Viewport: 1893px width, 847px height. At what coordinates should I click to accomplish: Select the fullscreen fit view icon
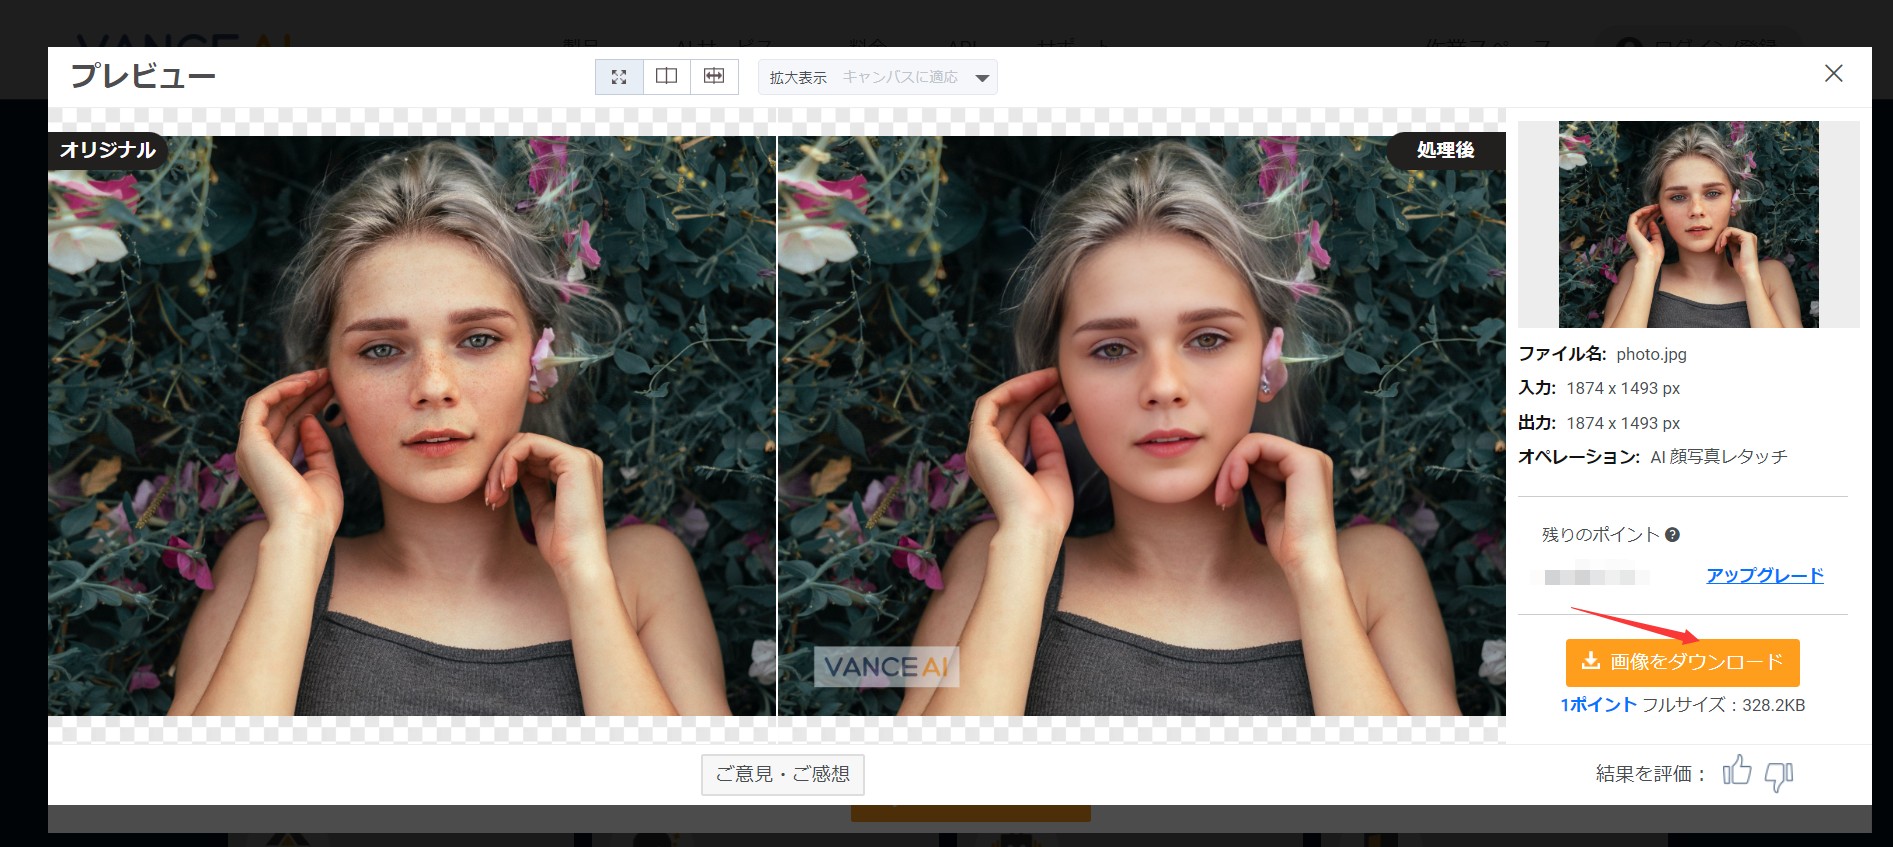619,77
